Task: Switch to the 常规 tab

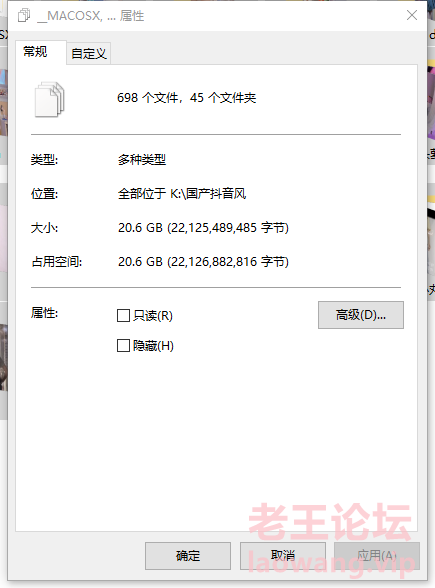Action: click(35, 52)
